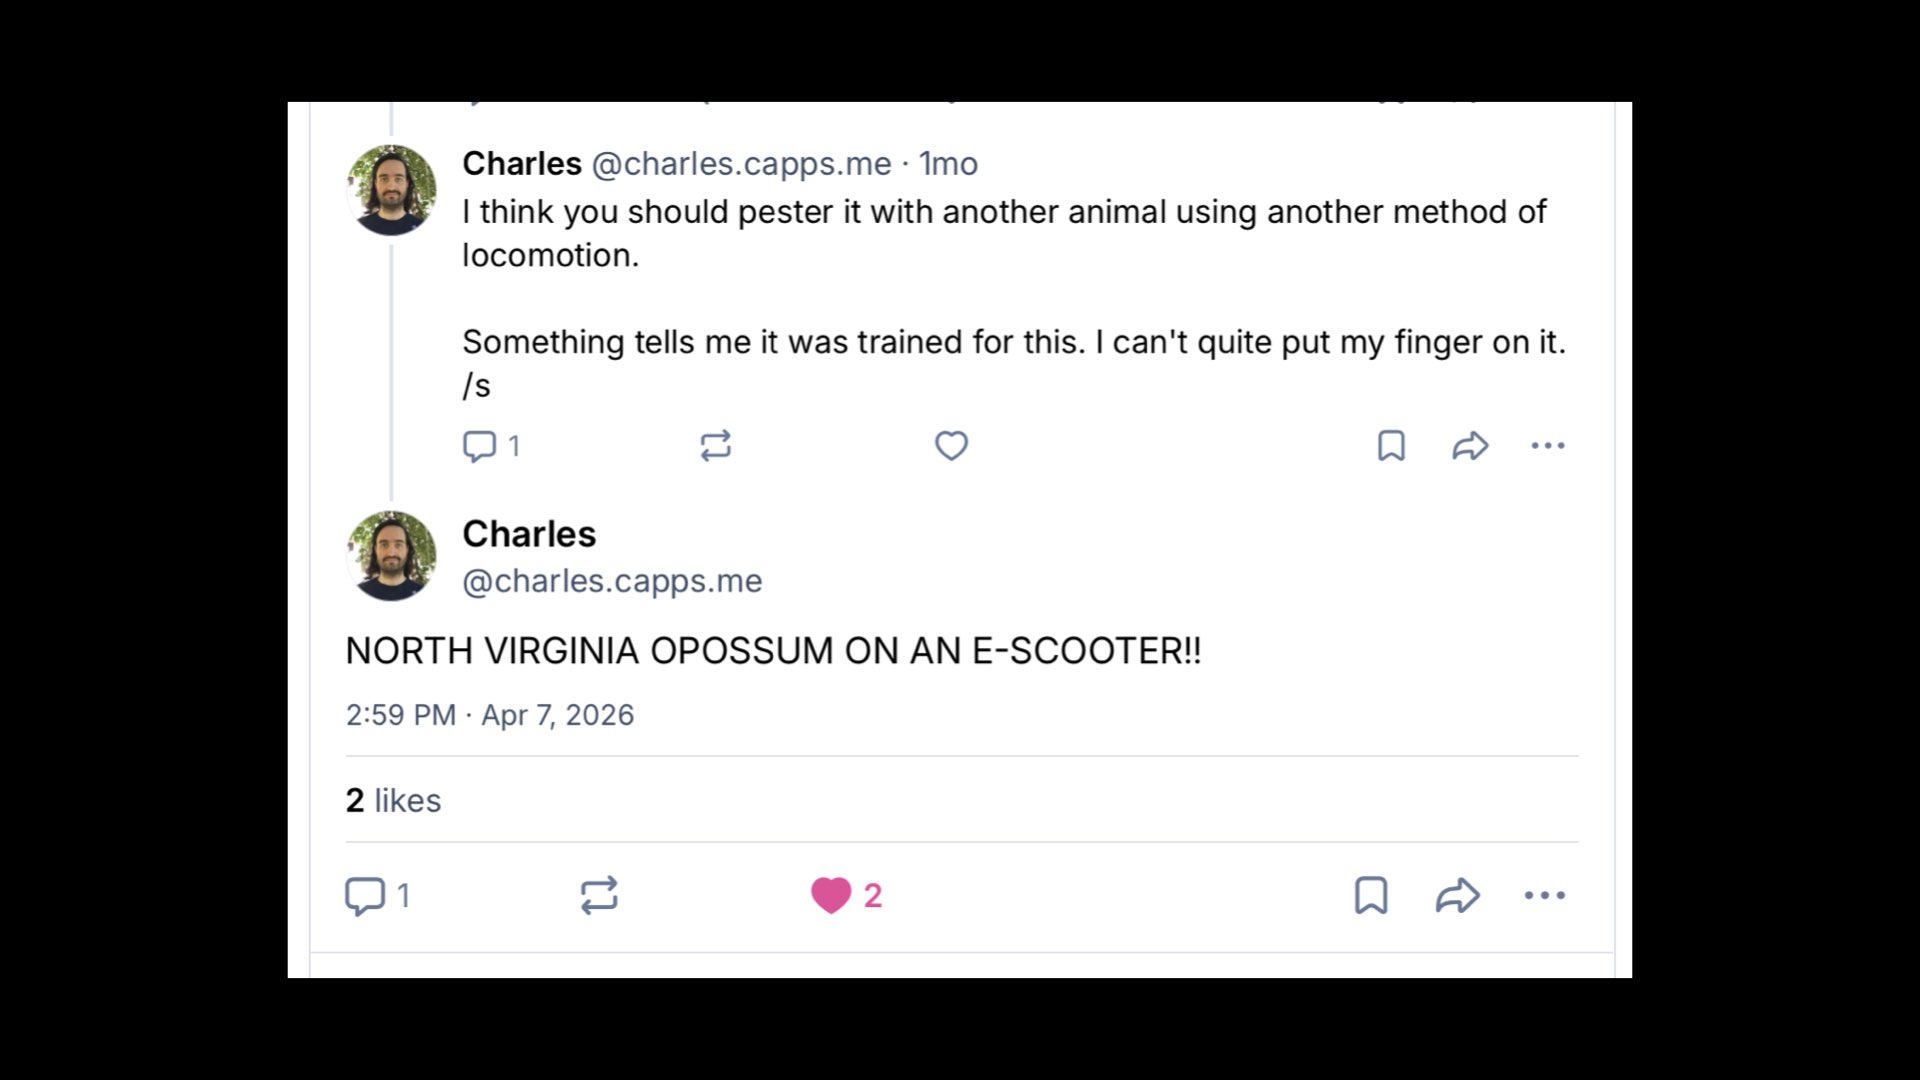Open the @charles.capps.me handle under main post name

(x=612, y=581)
